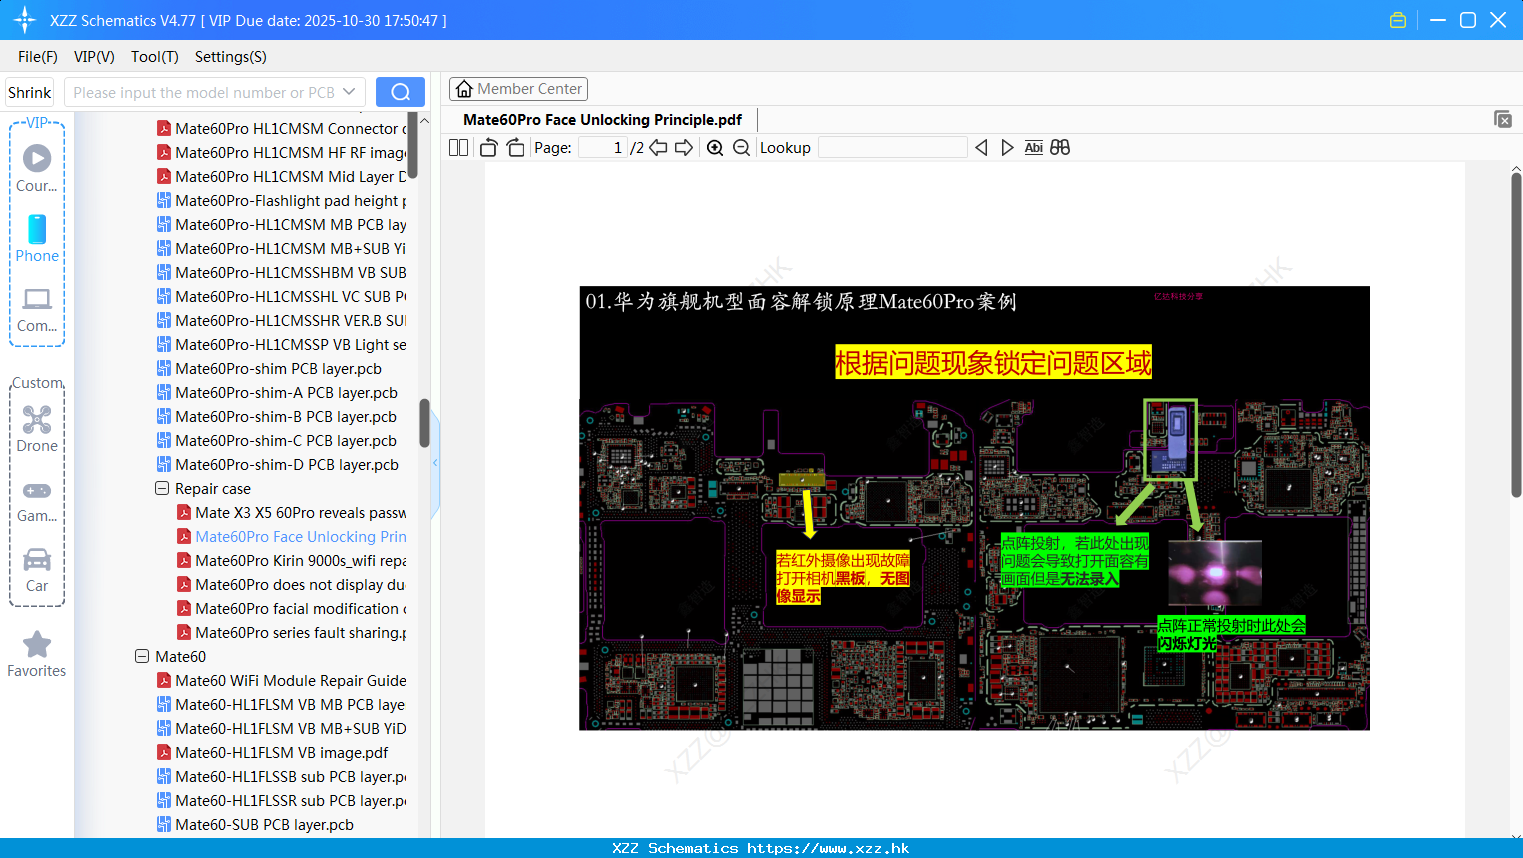Click the XZZ Schematics app logo
This screenshot has width=1523, height=858.
pos(24,20)
